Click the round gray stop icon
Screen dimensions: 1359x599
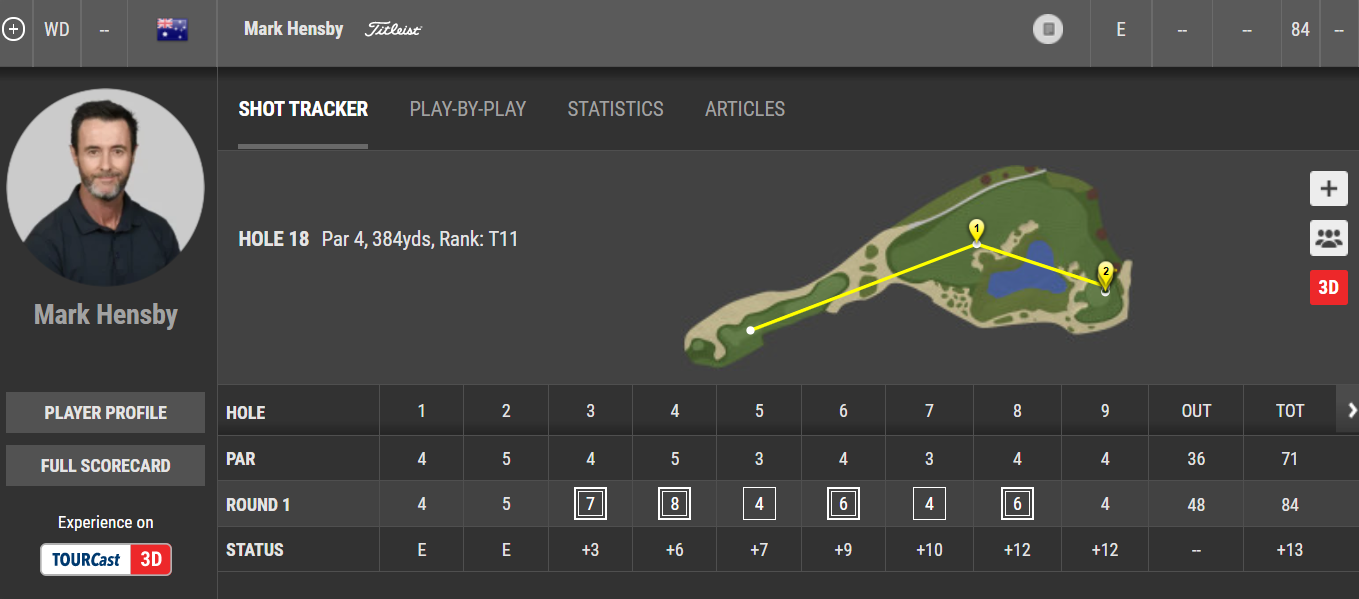coord(1048,30)
